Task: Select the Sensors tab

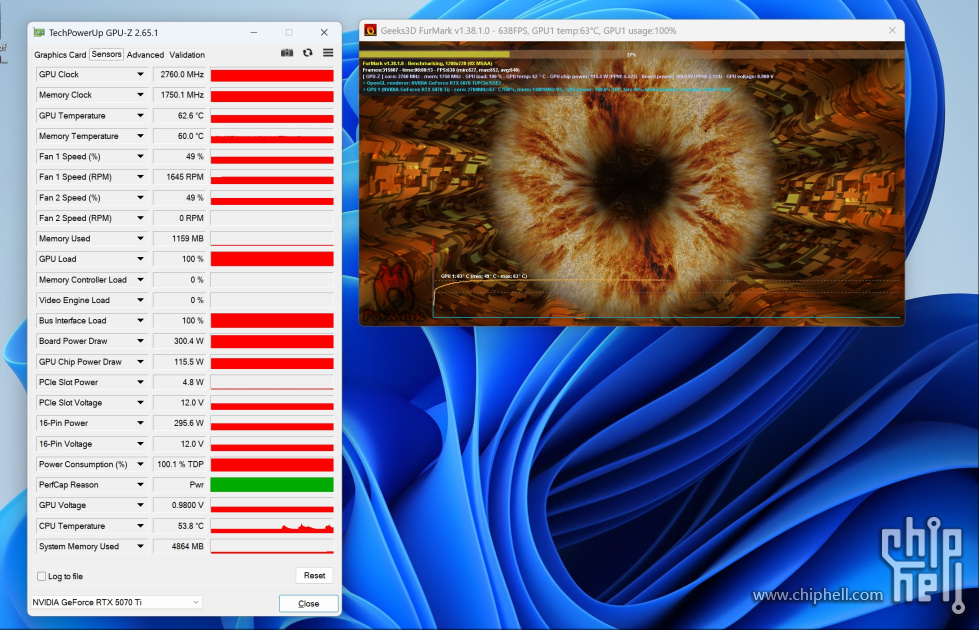Action: (106, 54)
